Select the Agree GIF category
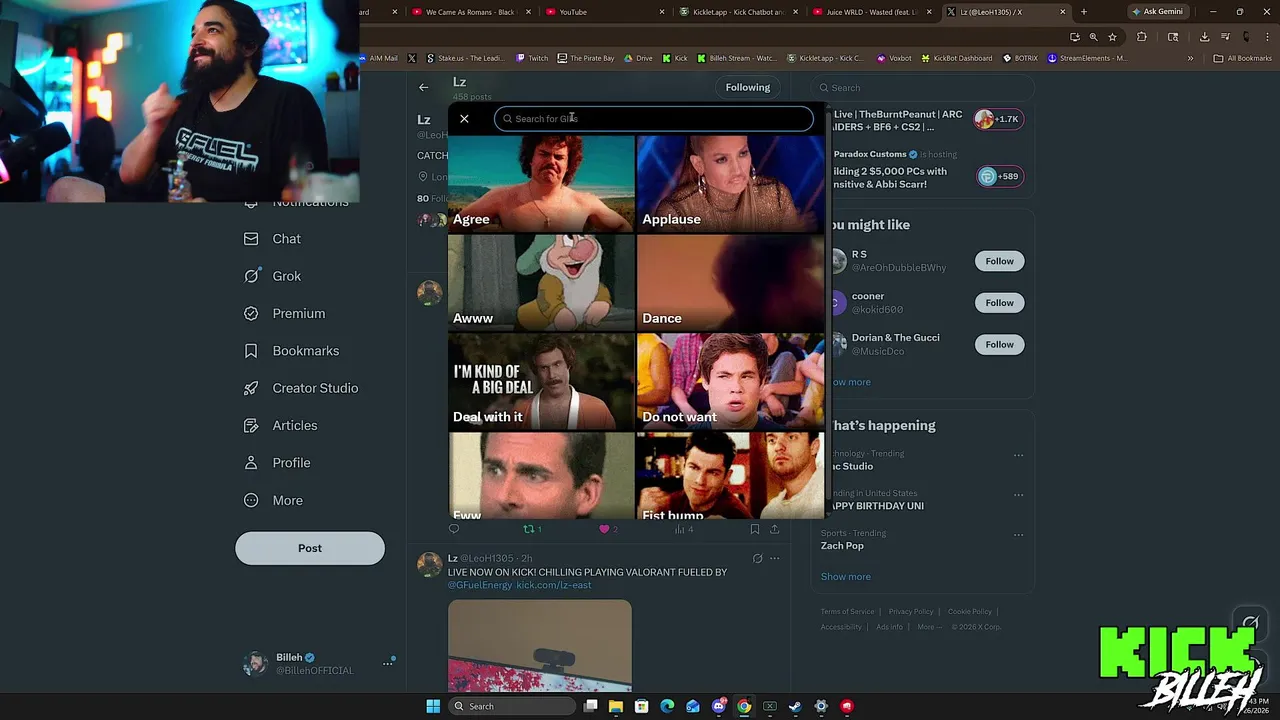This screenshot has height=720, width=1280. (541, 183)
